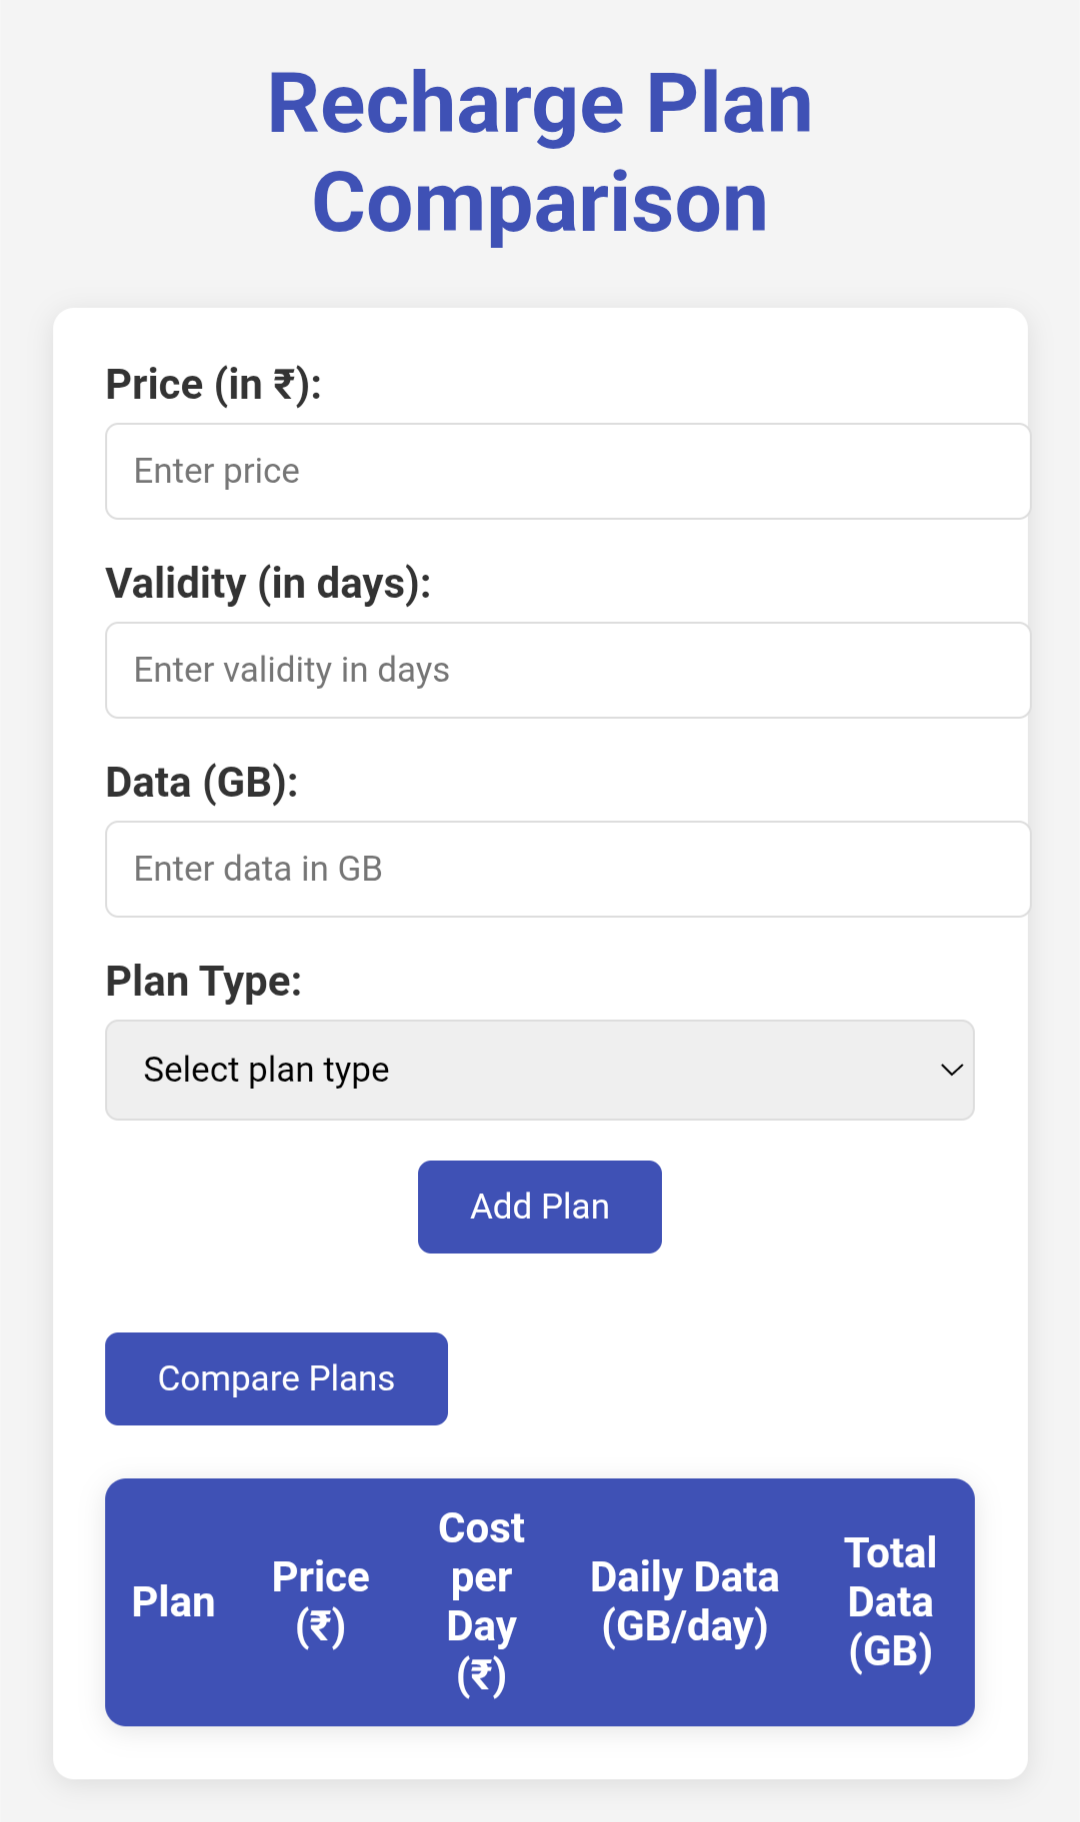1080x1822 pixels.
Task: Click the Plan Type chevron arrow
Action: point(951,1070)
